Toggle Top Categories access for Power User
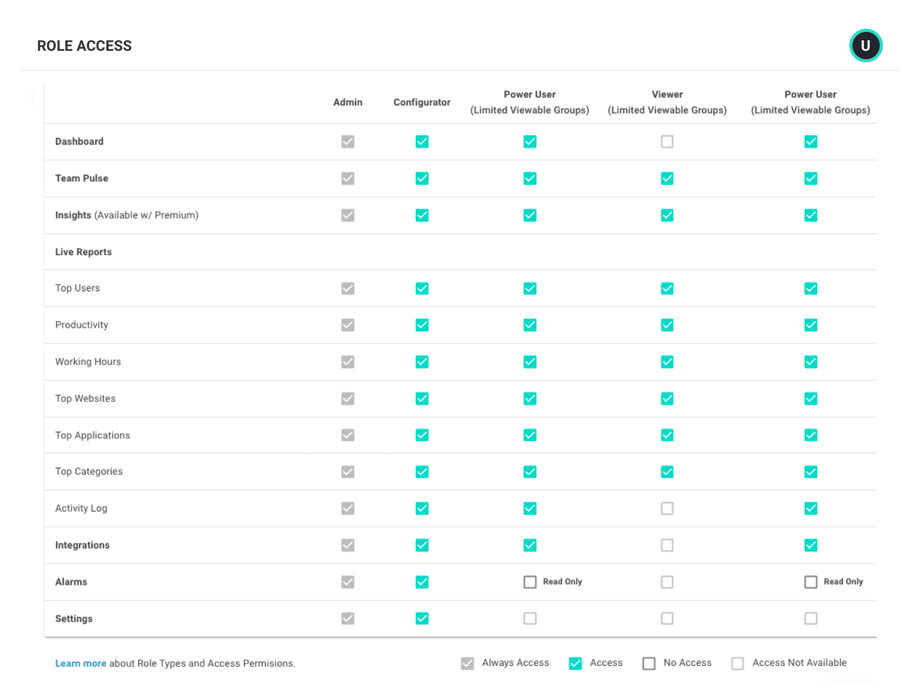 coord(530,471)
